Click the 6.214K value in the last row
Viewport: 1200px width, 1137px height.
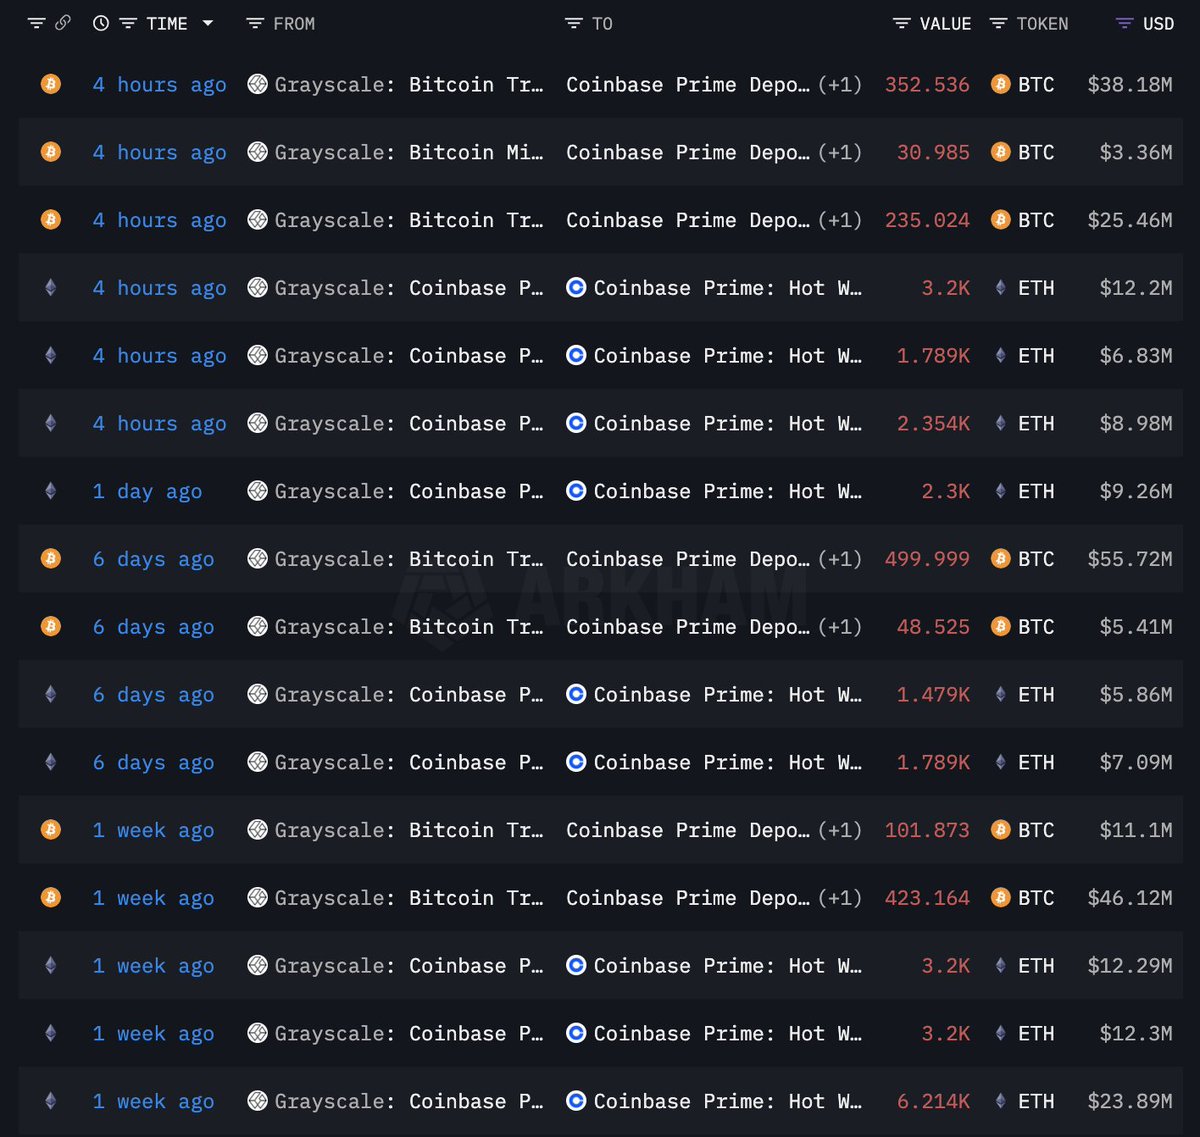pos(933,1101)
